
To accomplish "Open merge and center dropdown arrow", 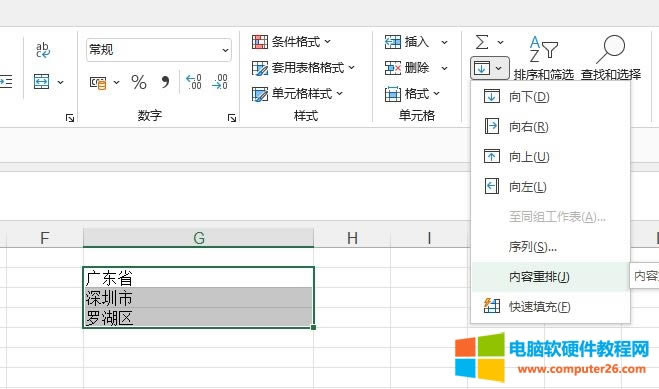I will [x=61, y=82].
